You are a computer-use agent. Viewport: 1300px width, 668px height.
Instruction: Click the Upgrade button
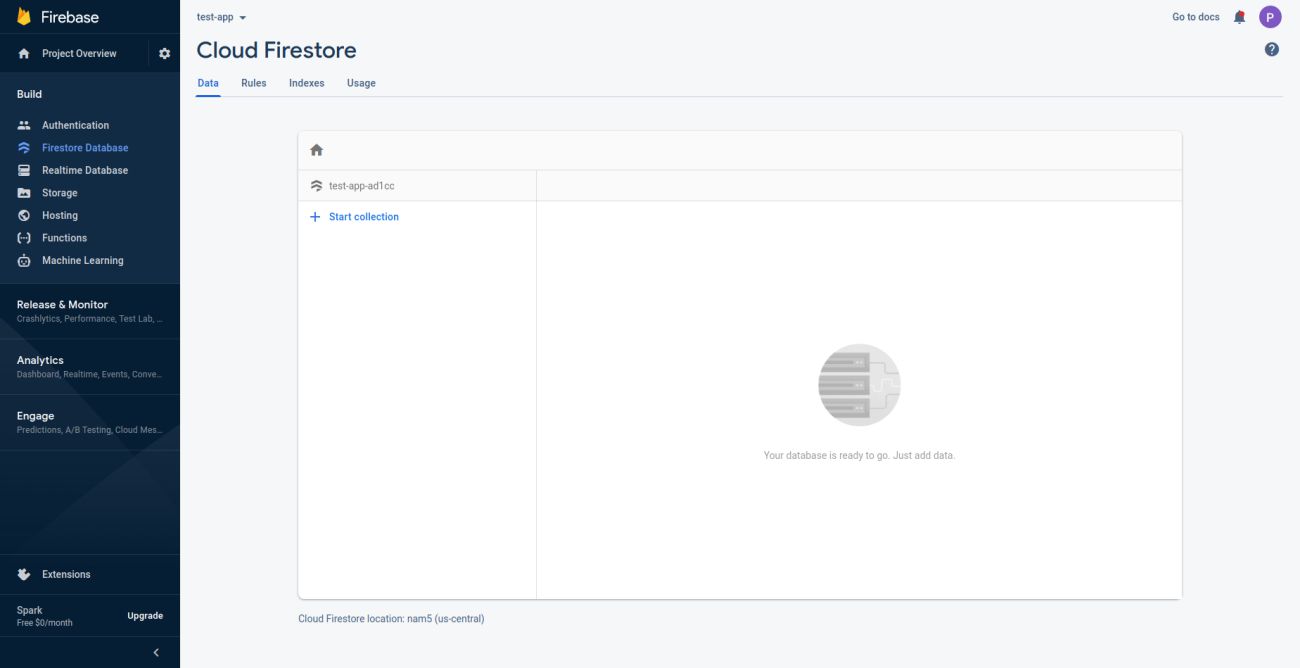[145, 615]
